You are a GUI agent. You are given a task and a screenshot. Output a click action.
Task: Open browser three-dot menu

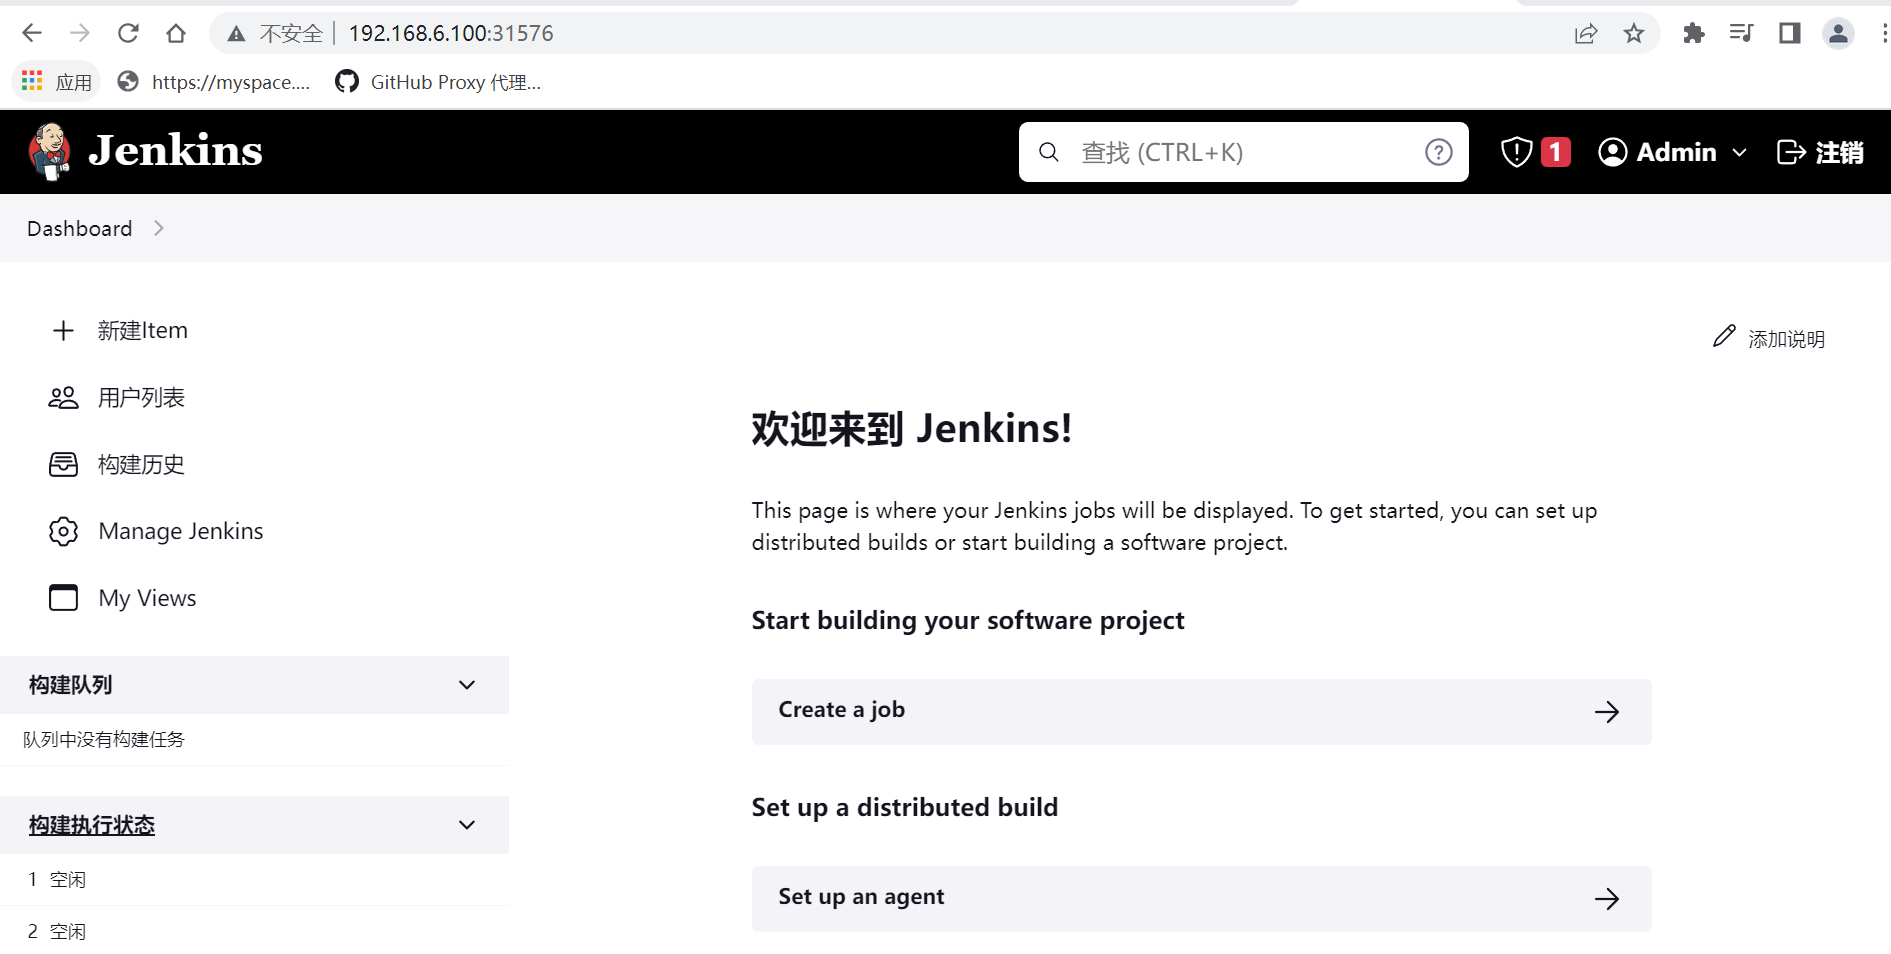click(1884, 33)
